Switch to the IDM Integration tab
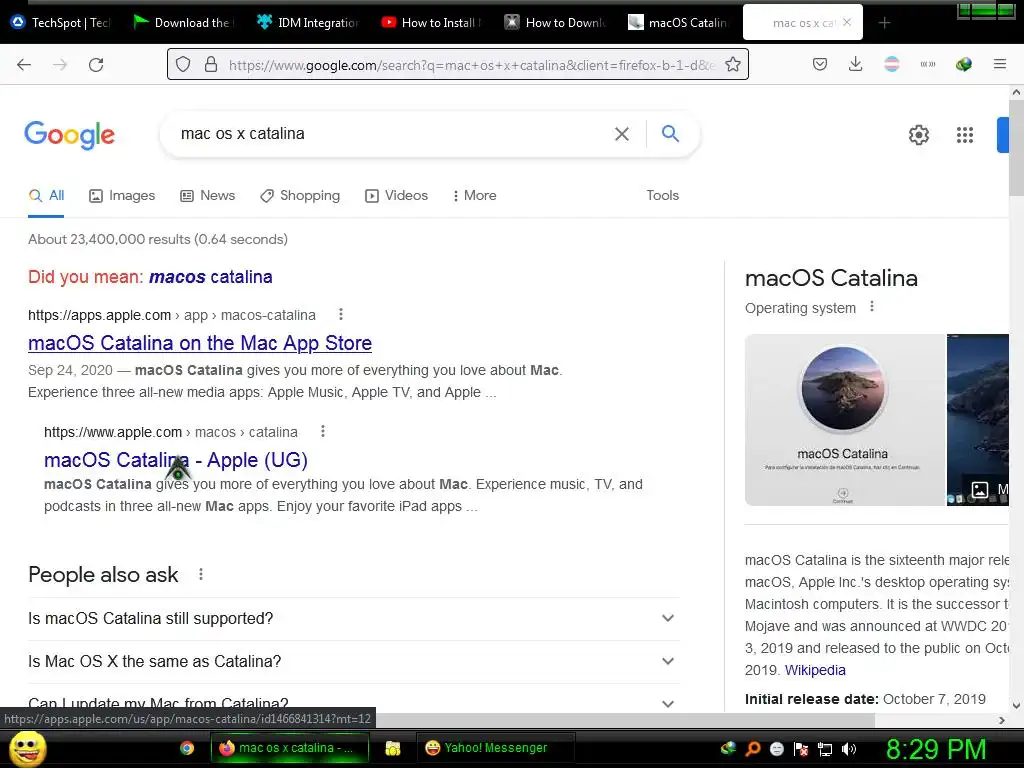Image resolution: width=1024 pixels, height=768 pixels. point(308,23)
